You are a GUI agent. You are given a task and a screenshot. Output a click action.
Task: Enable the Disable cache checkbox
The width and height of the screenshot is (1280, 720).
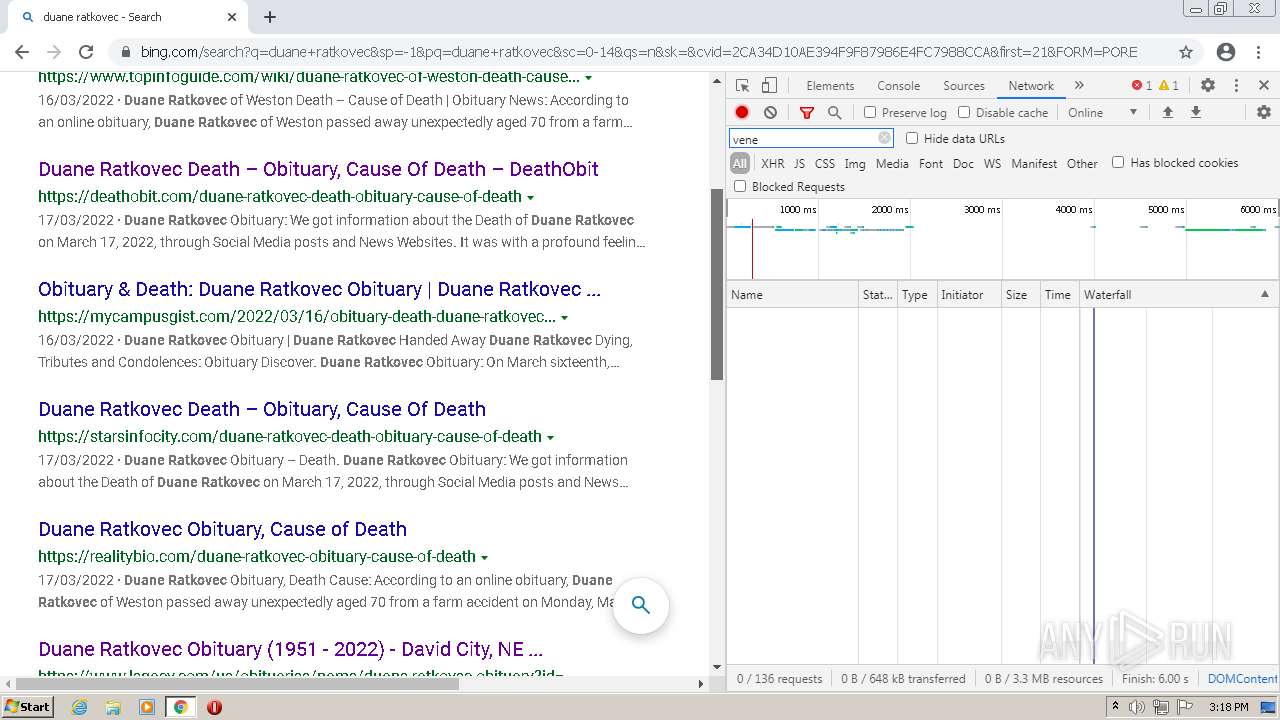pyautogui.click(x=964, y=112)
